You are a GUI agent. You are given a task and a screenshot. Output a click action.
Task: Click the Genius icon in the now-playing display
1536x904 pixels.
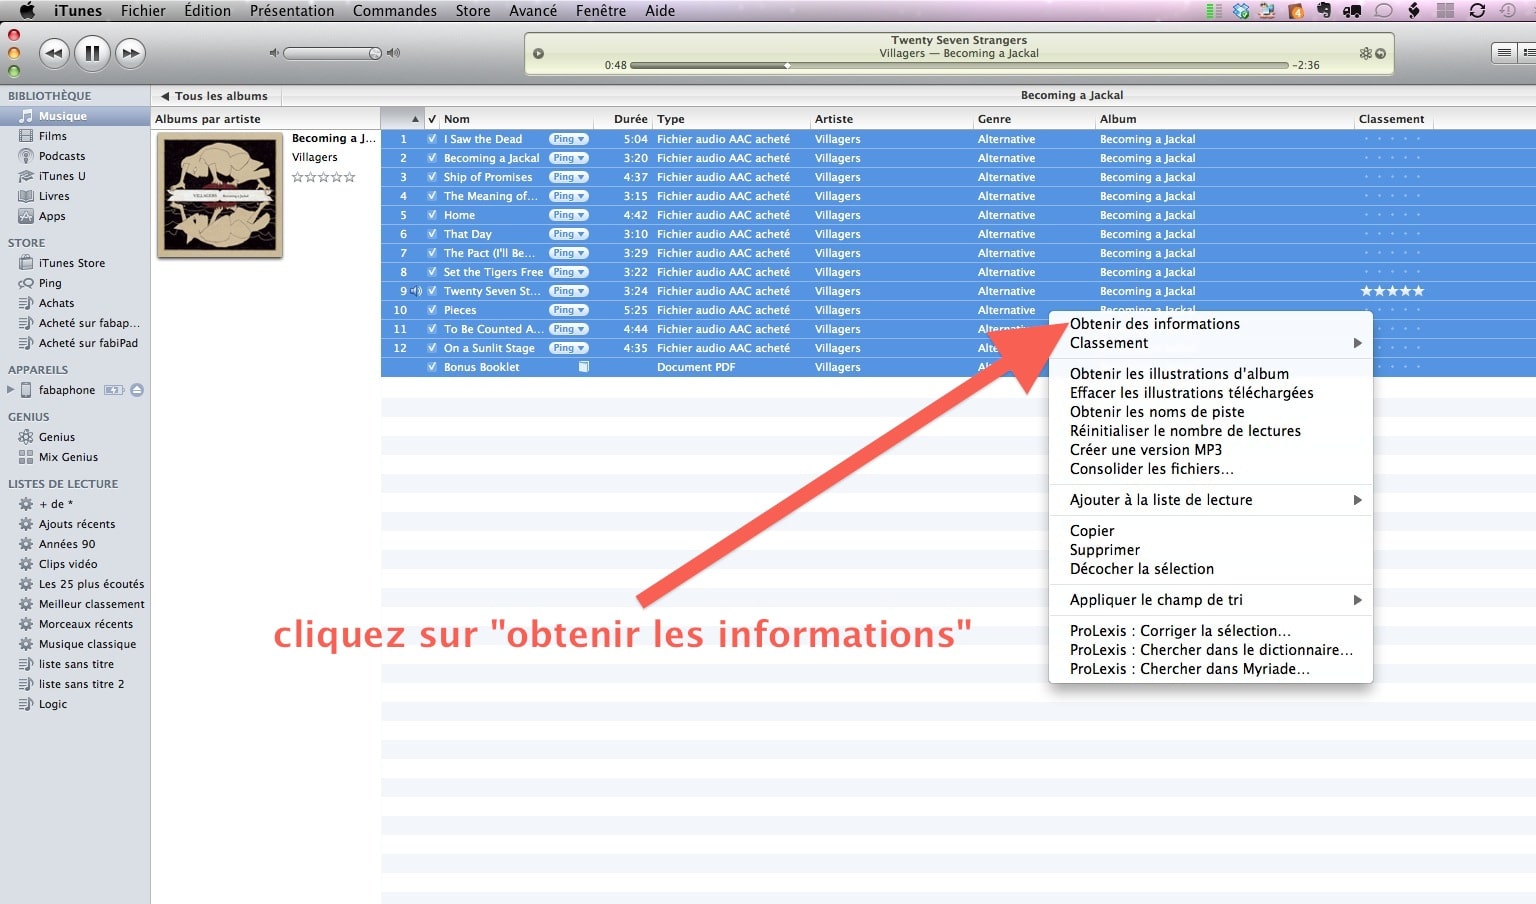[x=1365, y=53]
